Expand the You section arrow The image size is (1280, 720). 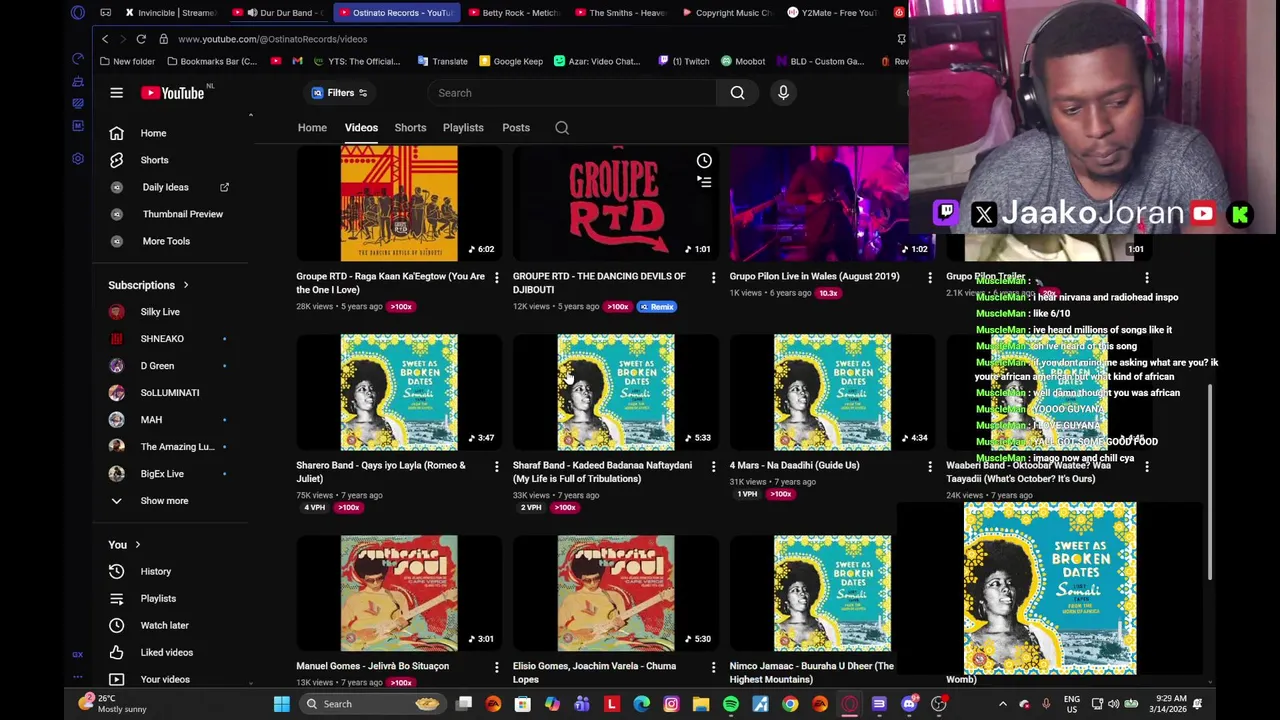[x=137, y=545]
